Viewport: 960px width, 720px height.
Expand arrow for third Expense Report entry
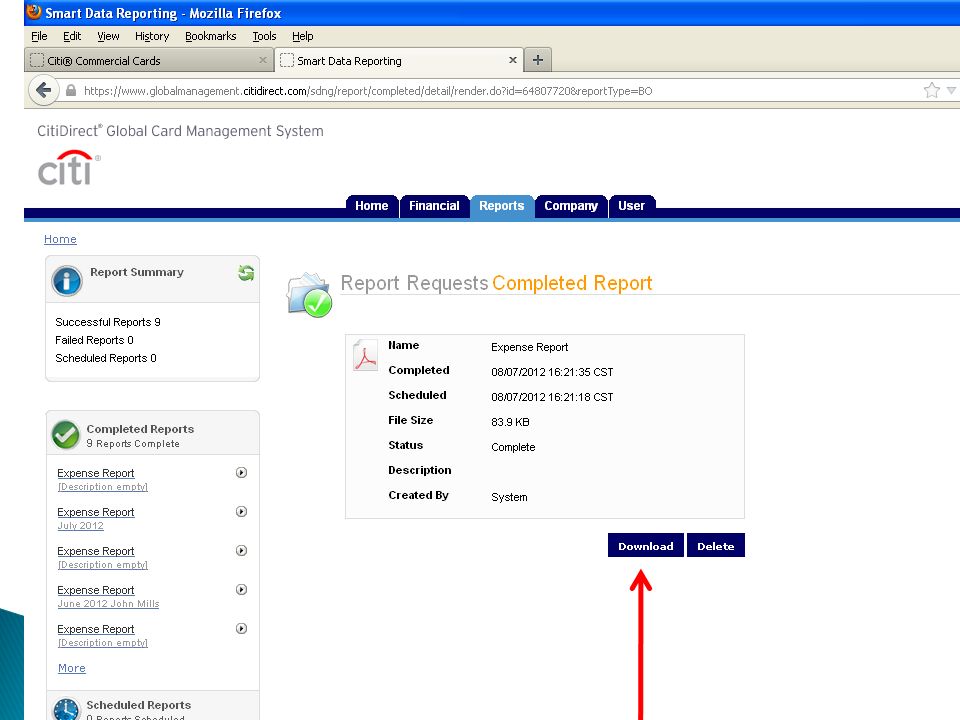click(x=241, y=551)
